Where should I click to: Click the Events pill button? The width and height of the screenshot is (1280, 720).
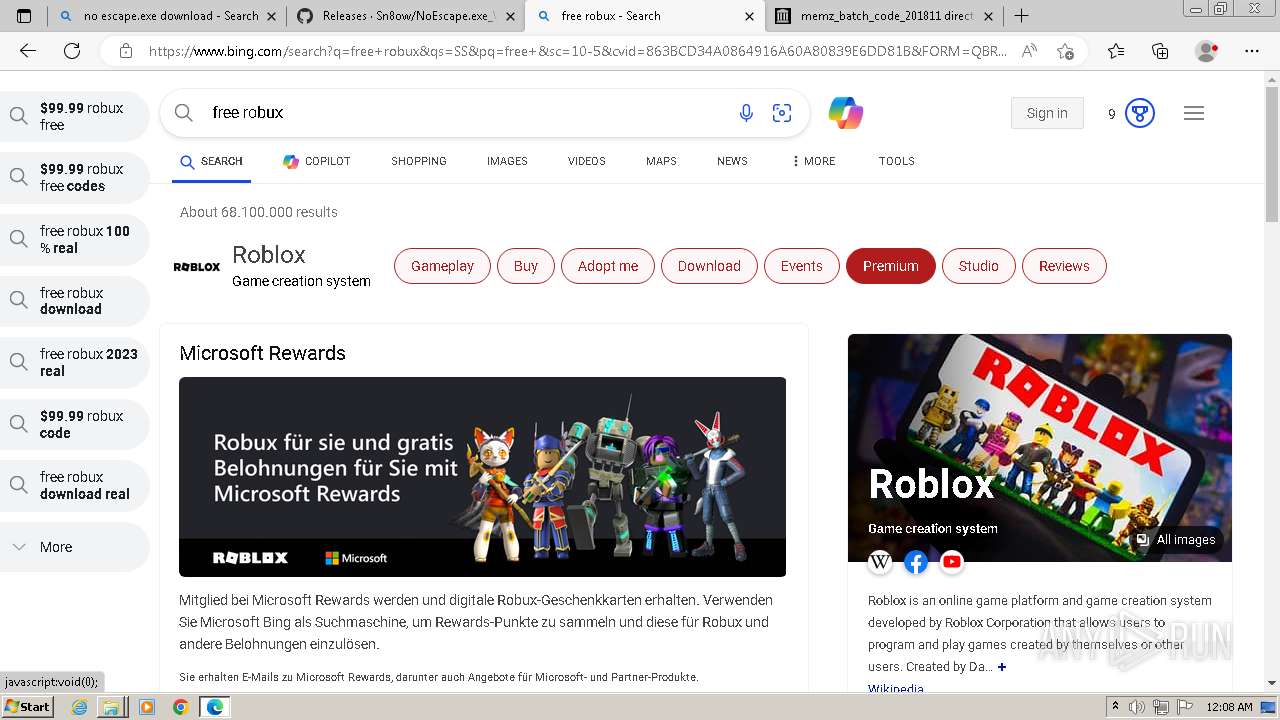pyautogui.click(x=802, y=266)
